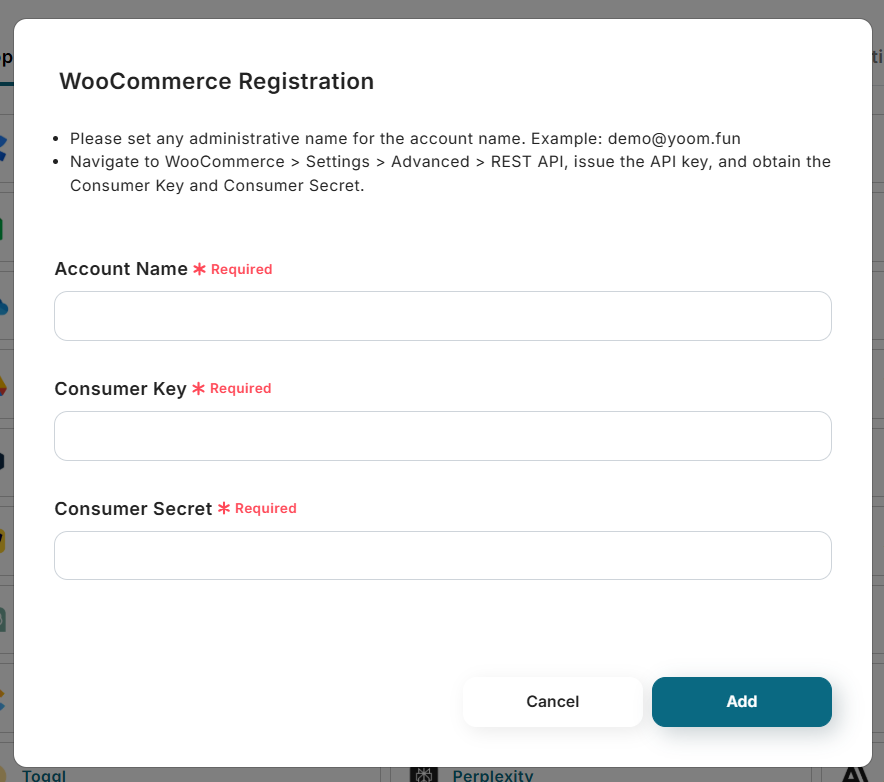The image size is (884, 782).
Task: Focus the Consumer Key text box
Action: (x=442, y=436)
